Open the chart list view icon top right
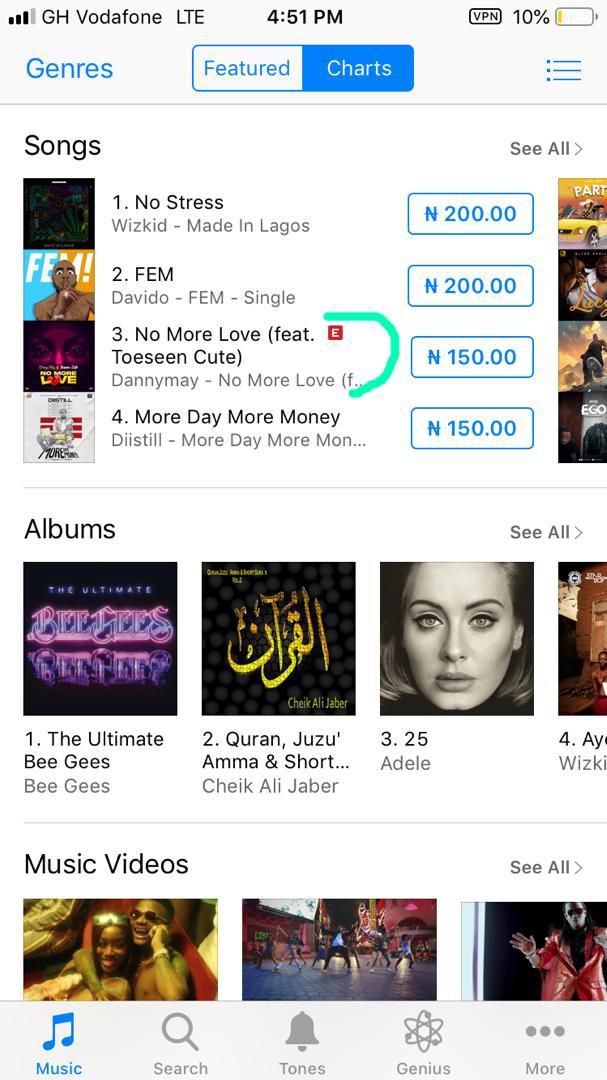Viewport: 607px width, 1080px height. pos(563,70)
